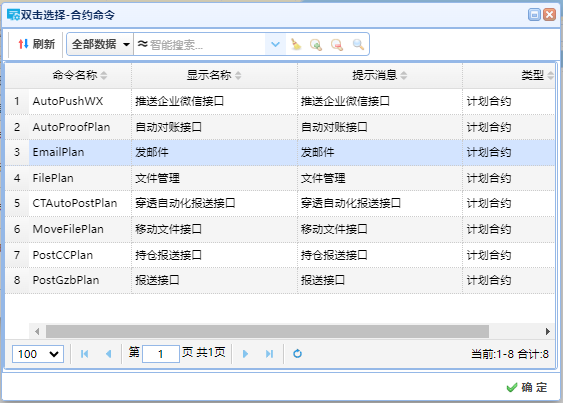Sort by 类型 column header
Screen dimensions: 563x403
coord(509,75)
